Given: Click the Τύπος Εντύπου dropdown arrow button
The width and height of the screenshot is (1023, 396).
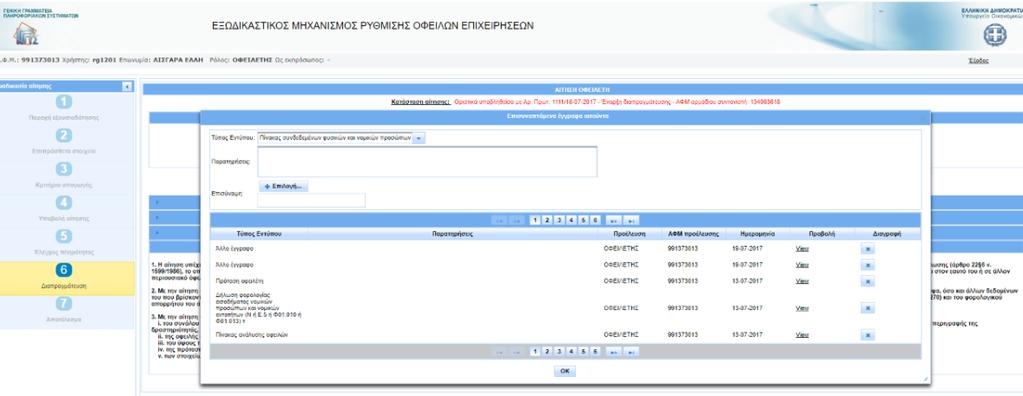Looking at the screenshot, I should coord(420,138).
